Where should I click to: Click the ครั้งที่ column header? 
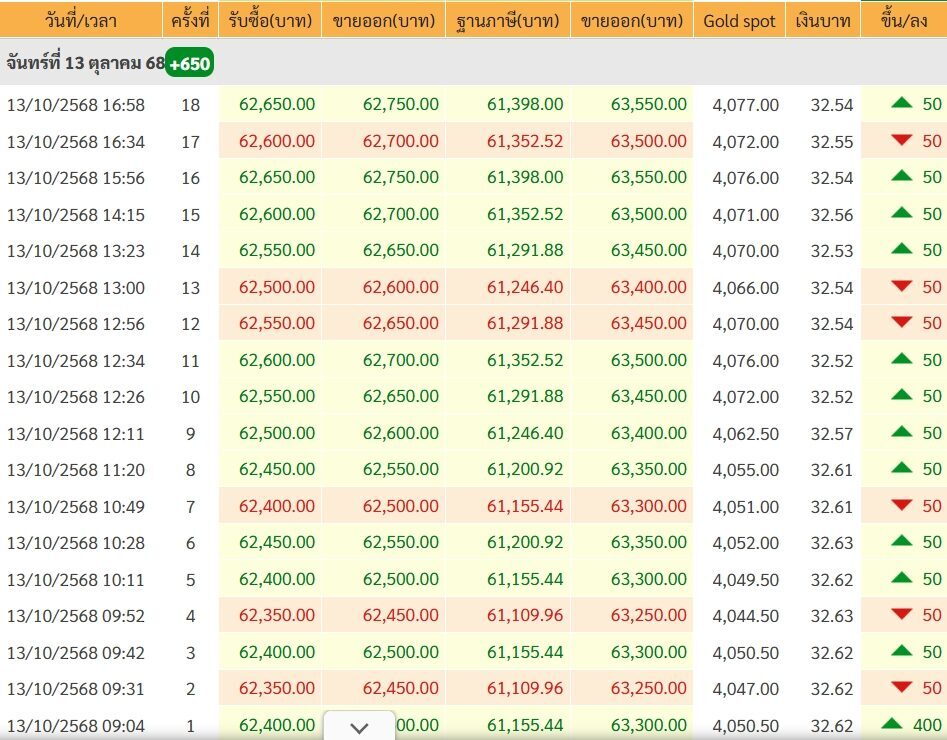tap(190, 21)
